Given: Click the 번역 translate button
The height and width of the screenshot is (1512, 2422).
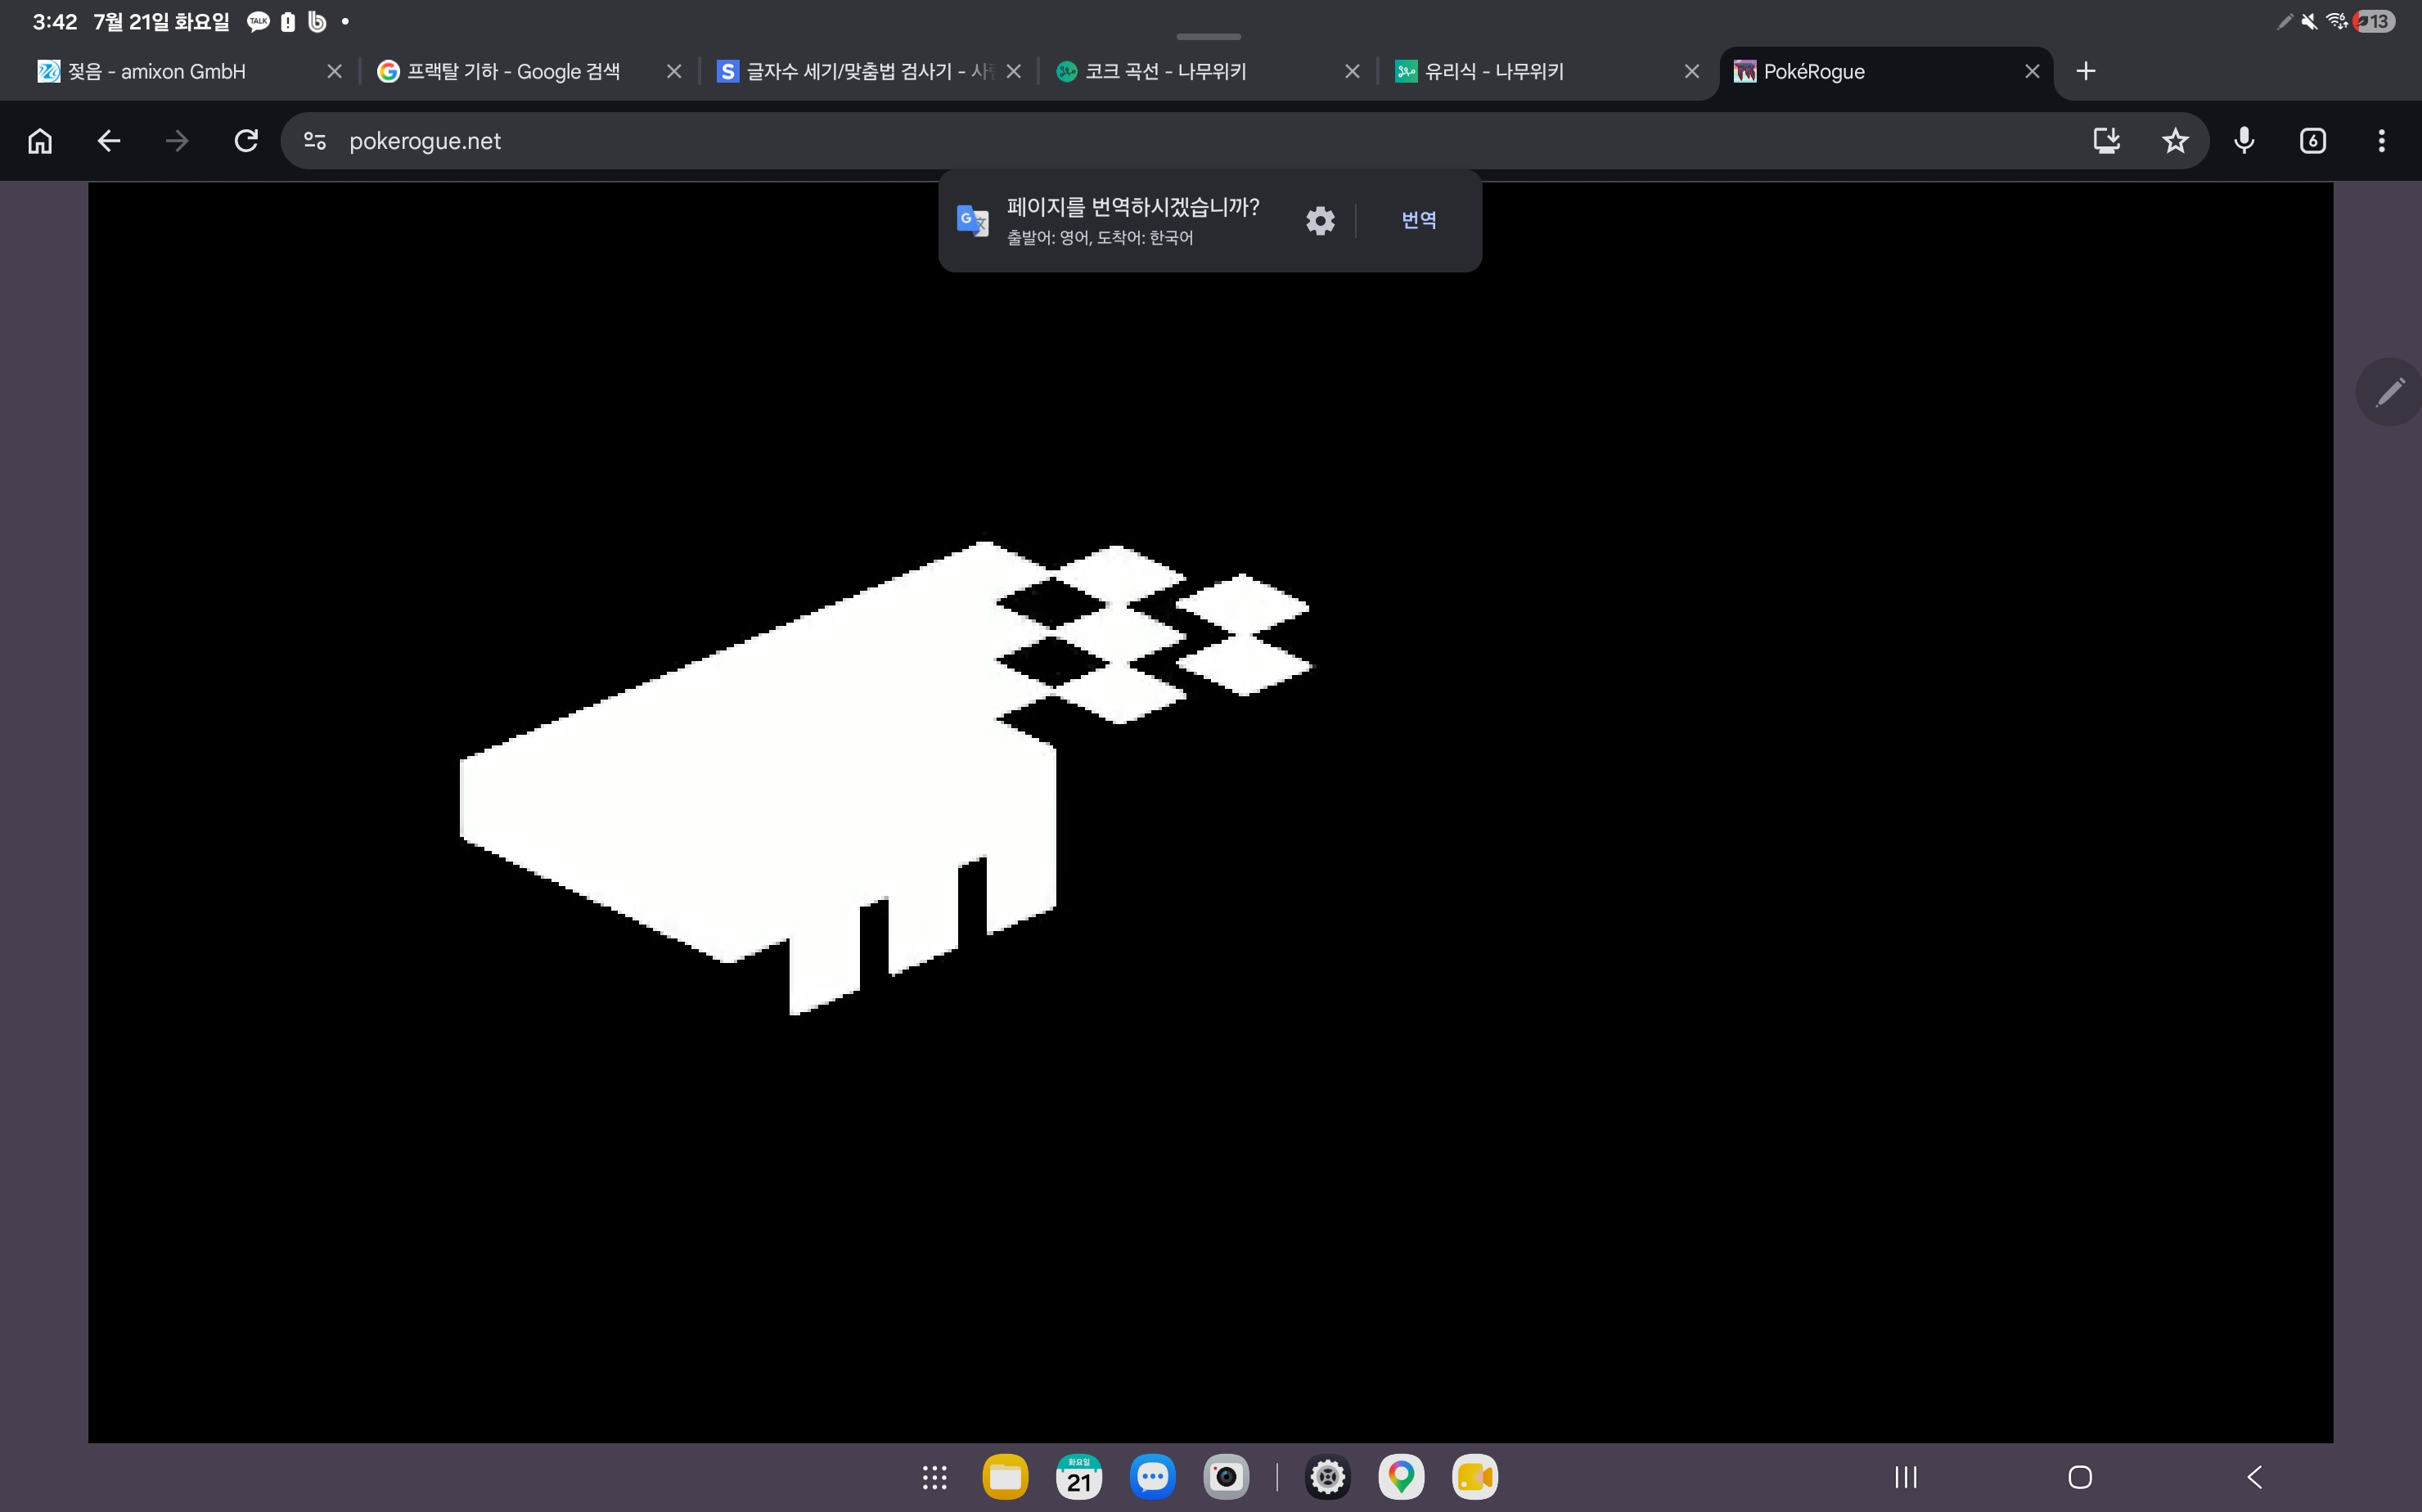Looking at the screenshot, I should coord(1419,220).
